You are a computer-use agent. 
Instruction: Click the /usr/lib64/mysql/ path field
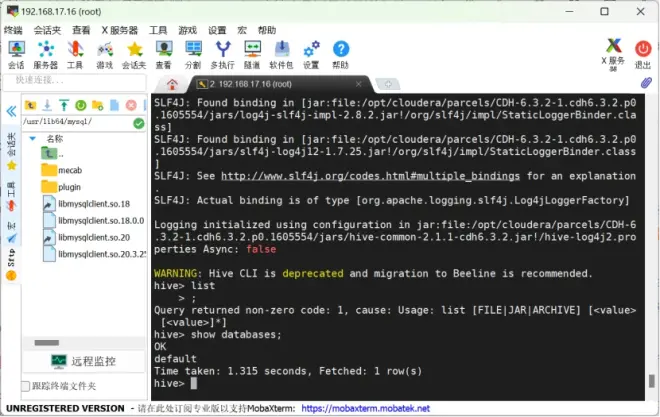77,122
